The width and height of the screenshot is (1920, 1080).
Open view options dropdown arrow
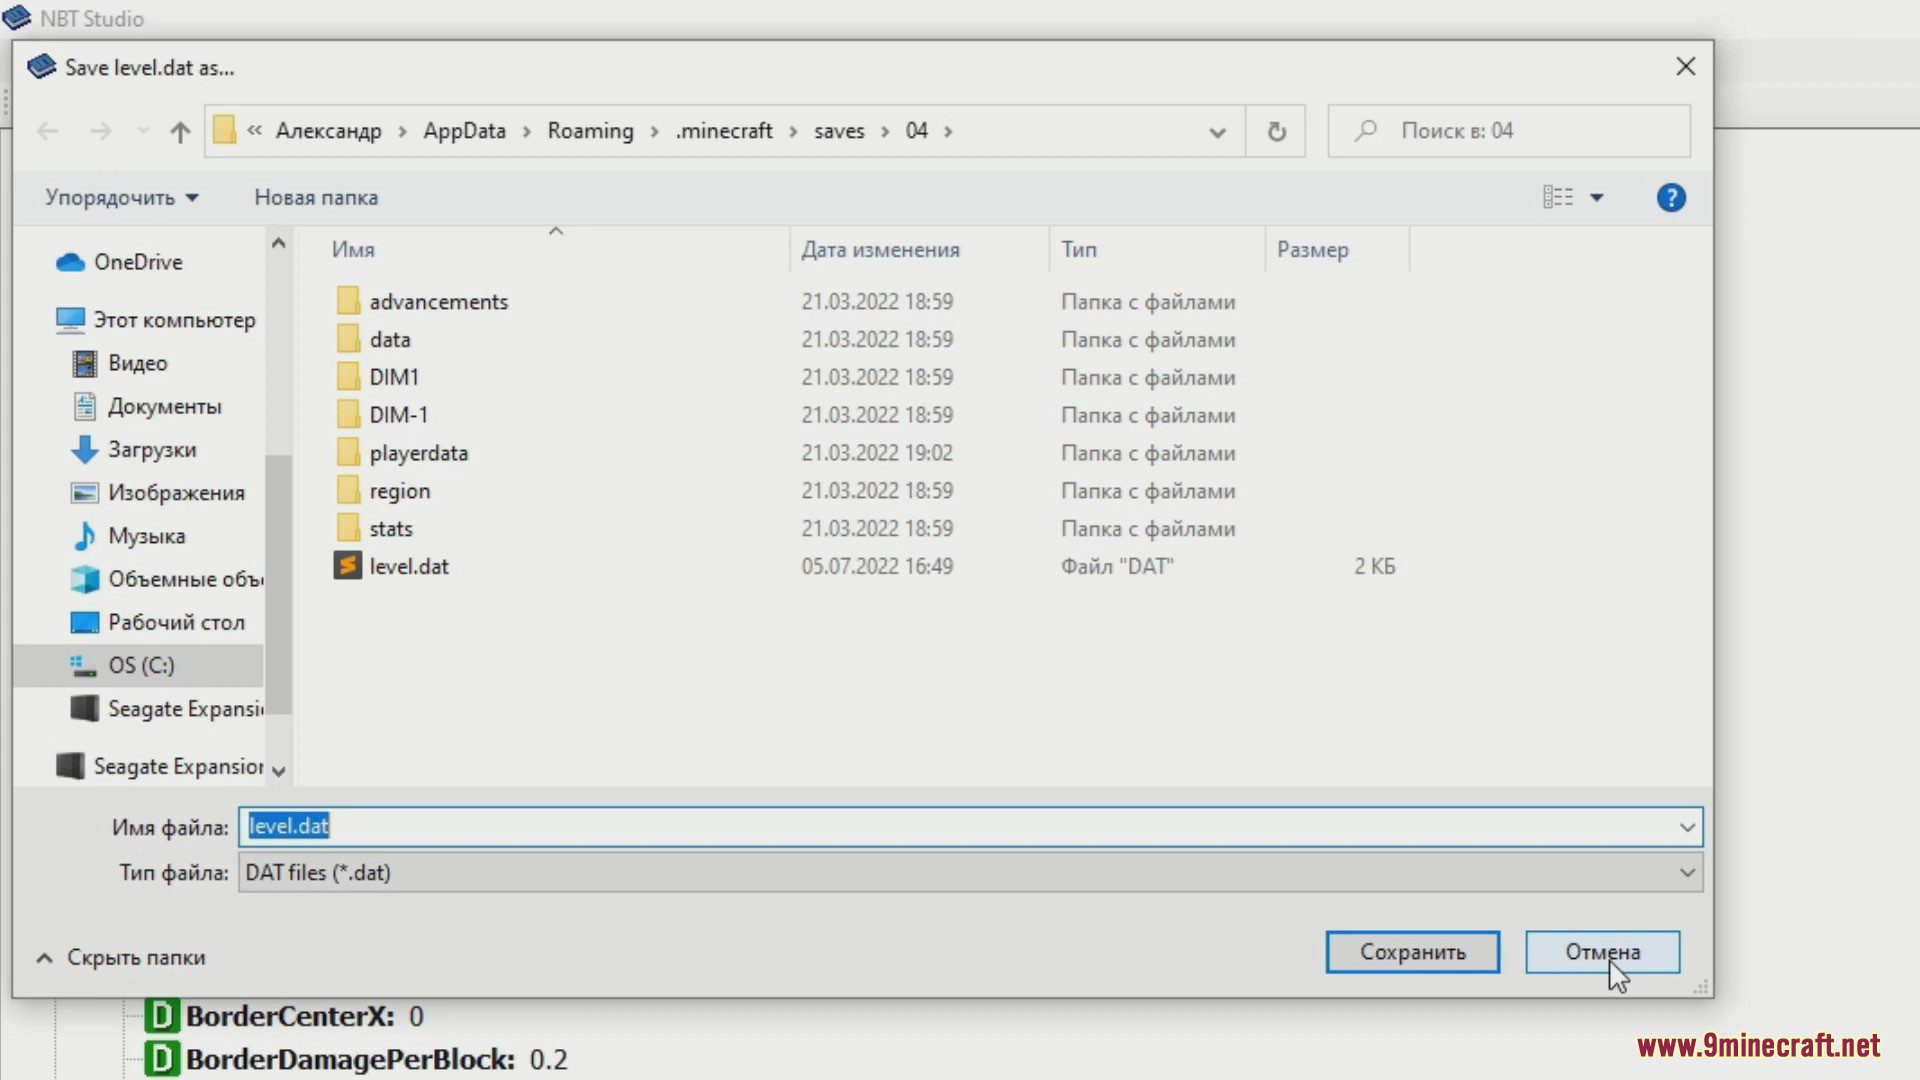tap(1597, 197)
